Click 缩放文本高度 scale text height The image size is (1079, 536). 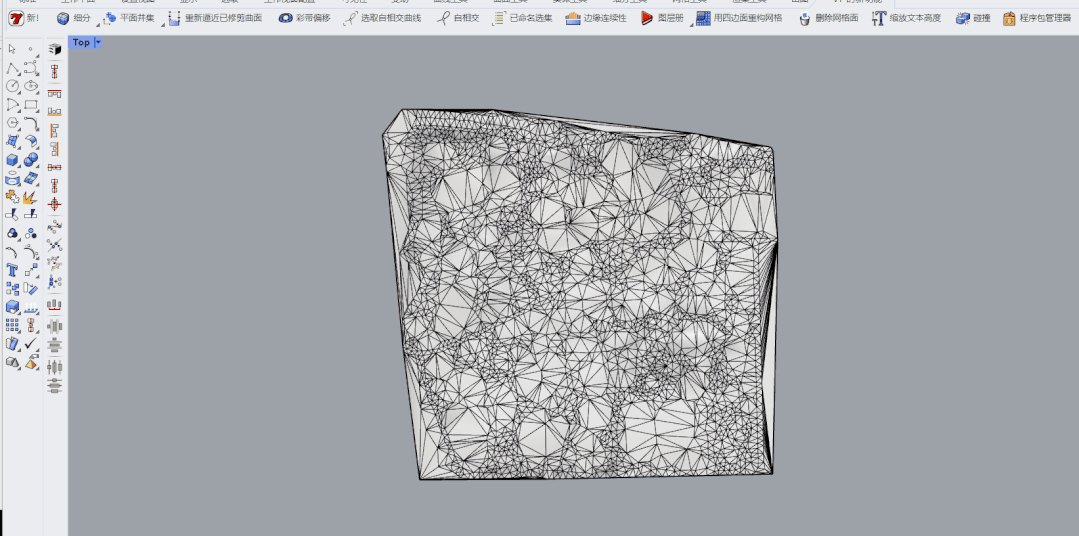coord(906,18)
